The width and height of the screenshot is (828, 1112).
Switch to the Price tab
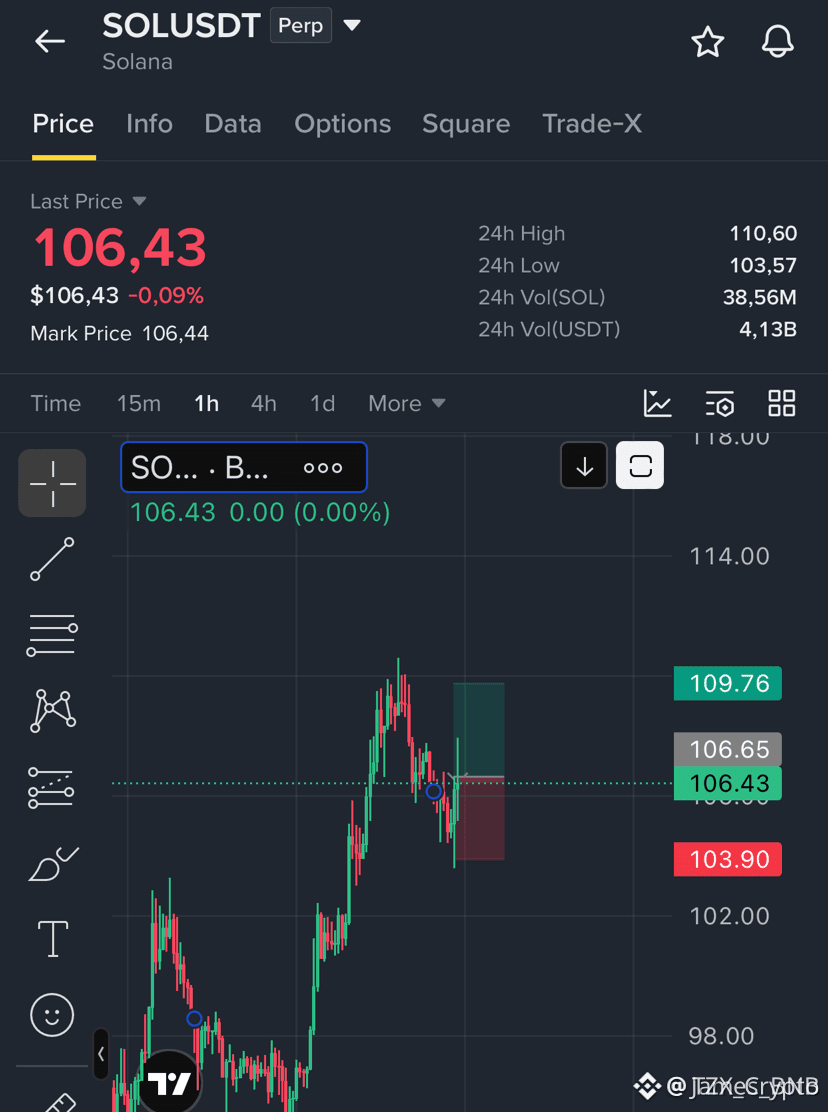[x=63, y=124]
